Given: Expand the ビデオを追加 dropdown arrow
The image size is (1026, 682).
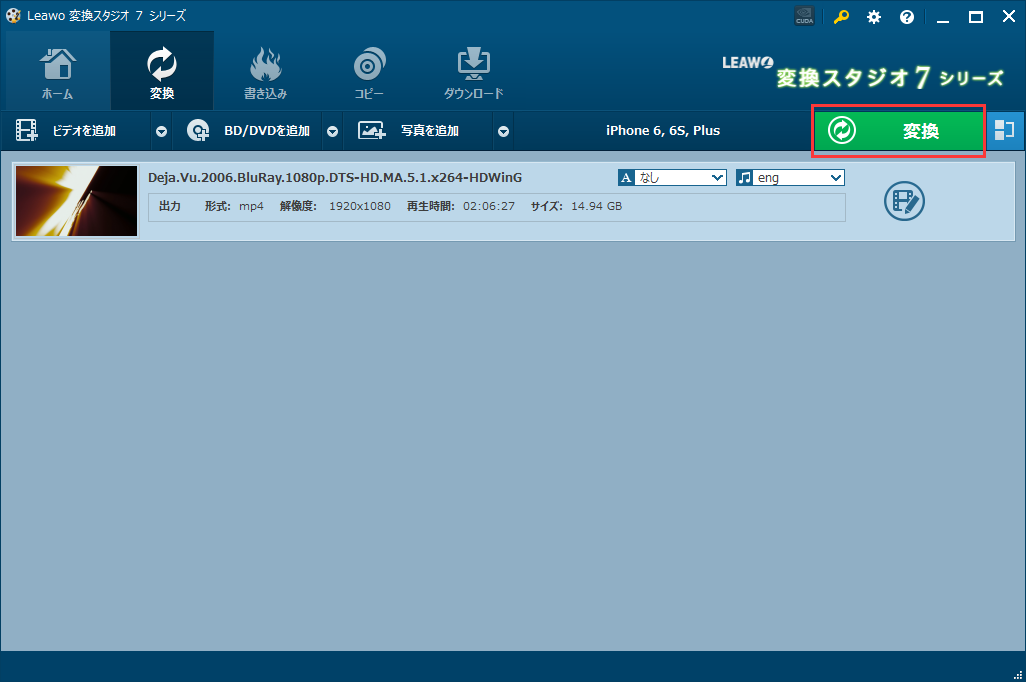Looking at the screenshot, I should pos(161,131).
